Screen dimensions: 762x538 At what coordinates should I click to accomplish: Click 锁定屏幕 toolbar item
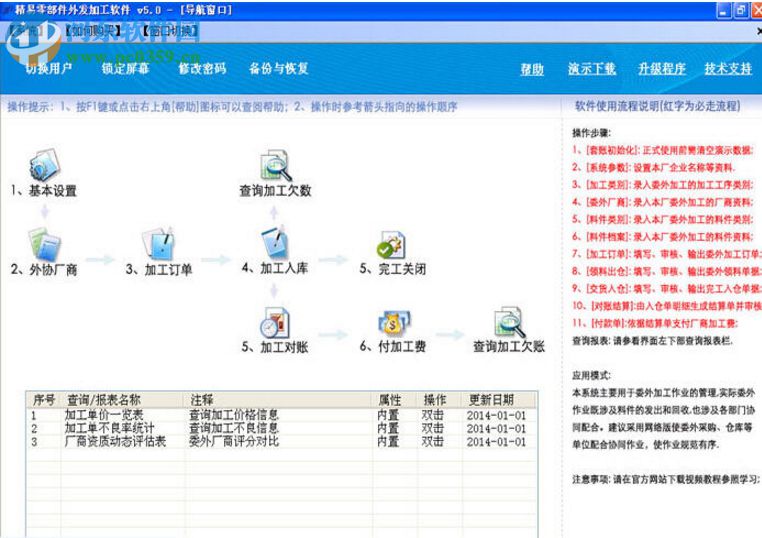pyautogui.click(x=125, y=69)
